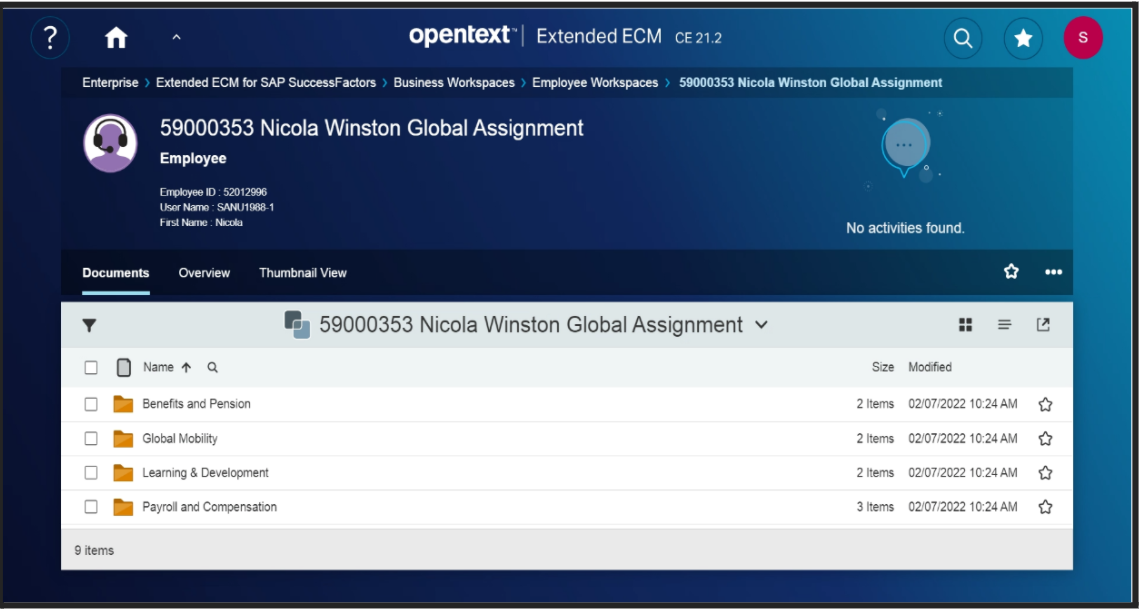Image resolution: width=1141 pixels, height=611 pixels.
Task: Check the Benefits and Pension checkbox
Action: pyautogui.click(x=91, y=404)
